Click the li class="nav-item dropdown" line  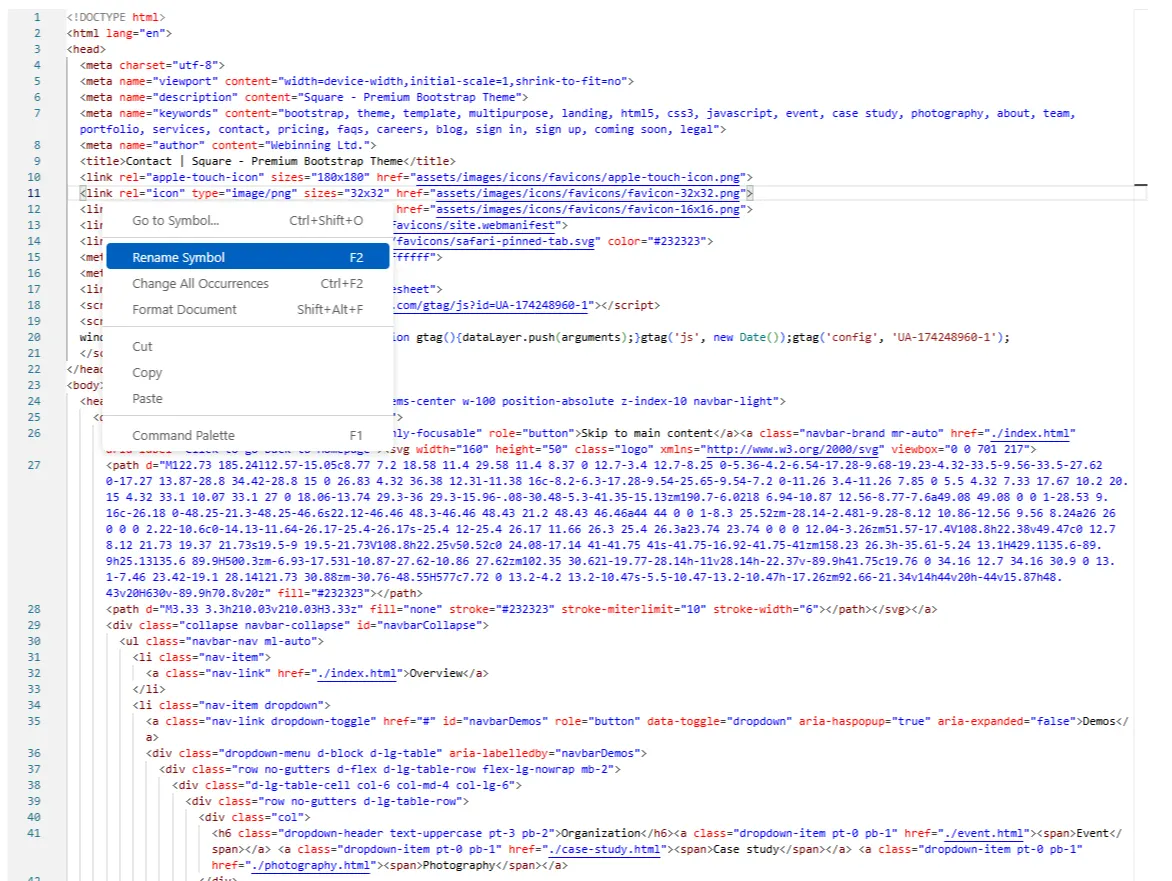click(232, 705)
